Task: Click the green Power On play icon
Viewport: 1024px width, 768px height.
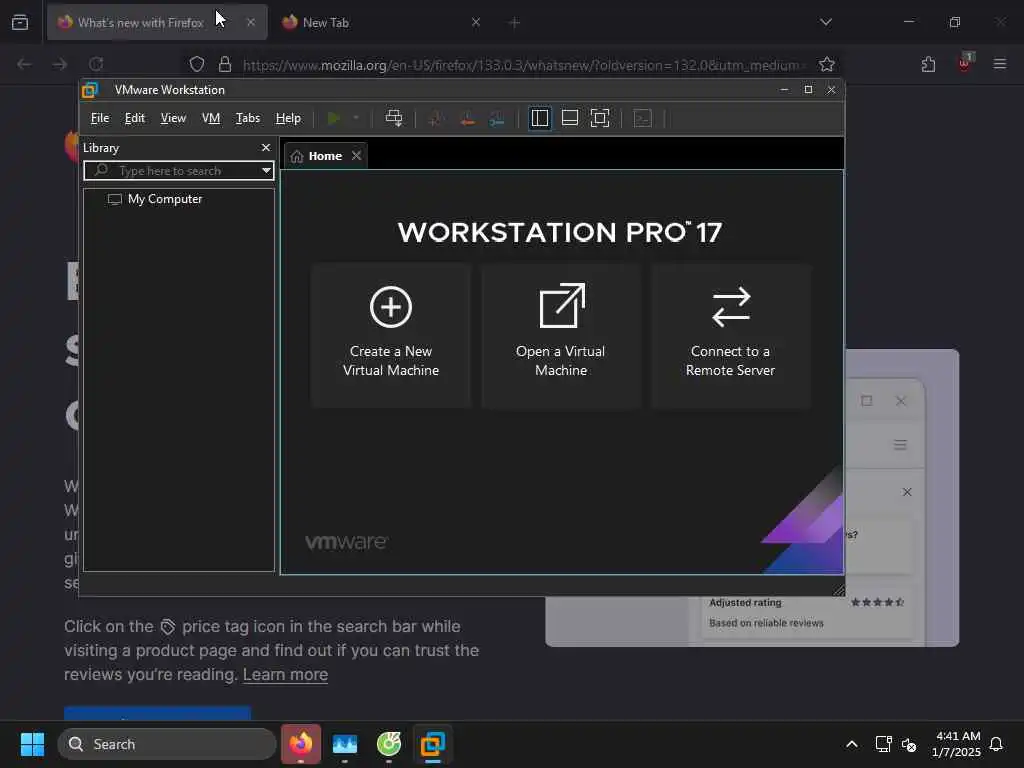Action: coord(334,118)
